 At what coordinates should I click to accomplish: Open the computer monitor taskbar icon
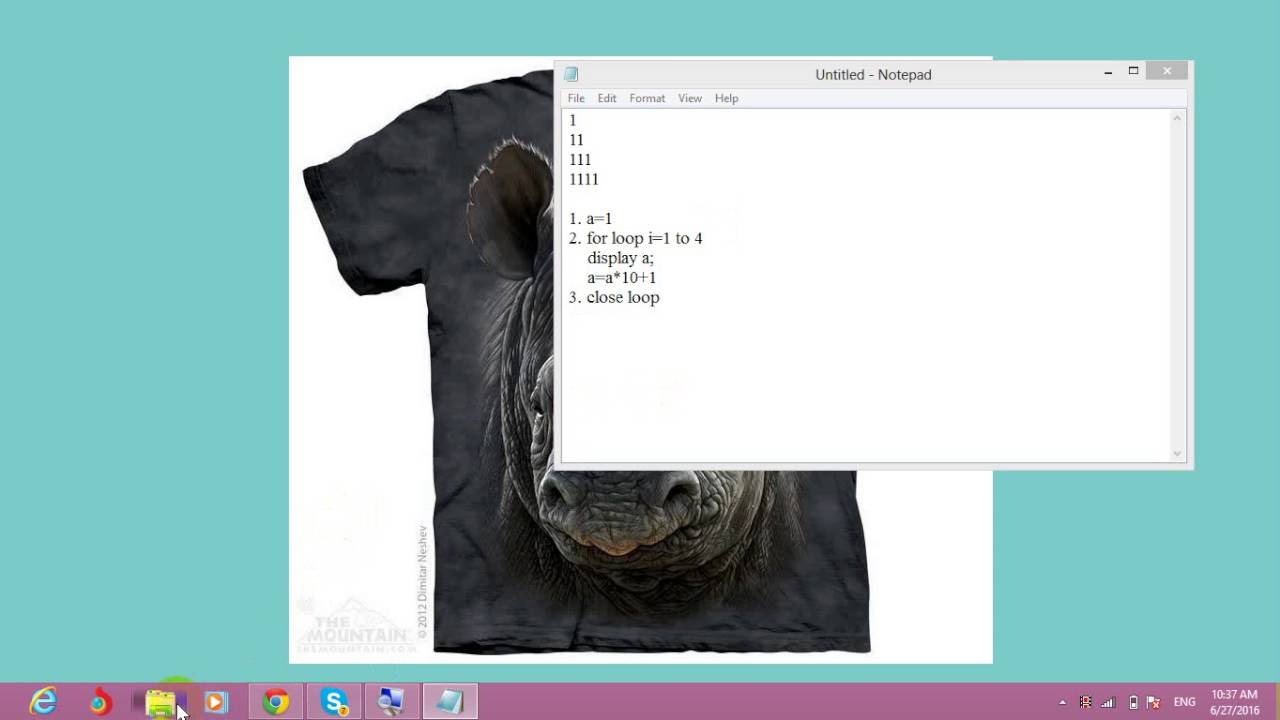391,702
